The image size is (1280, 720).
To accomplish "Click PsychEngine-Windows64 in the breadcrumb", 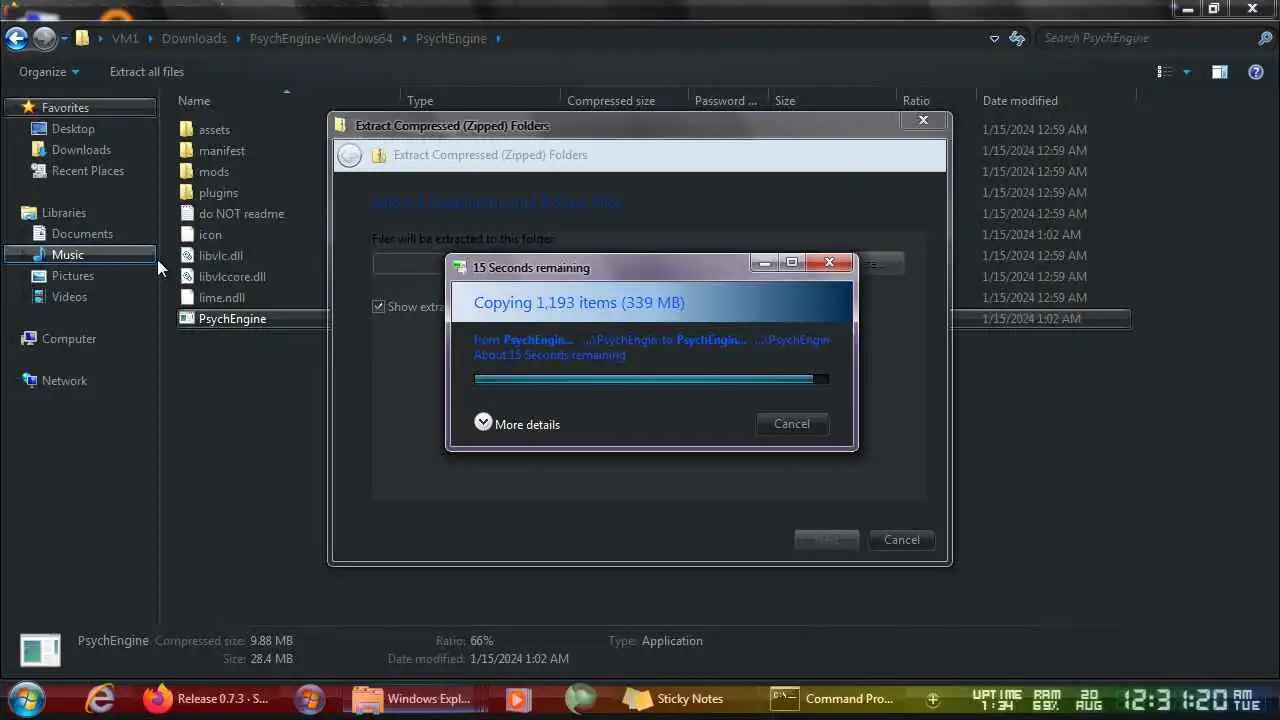I will (x=322, y=38).
